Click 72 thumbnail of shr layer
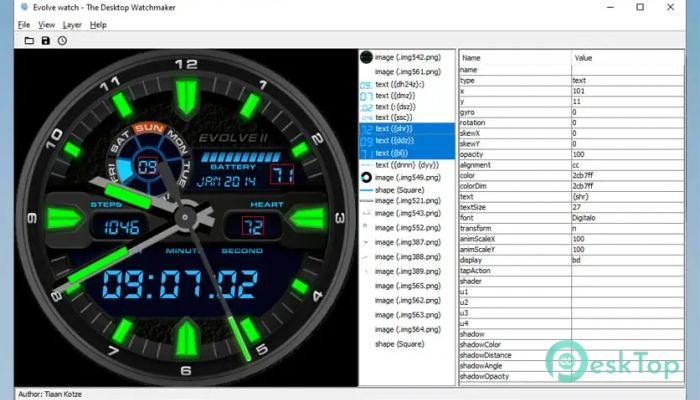Viewport: 700px width, 400px height. 366,129
